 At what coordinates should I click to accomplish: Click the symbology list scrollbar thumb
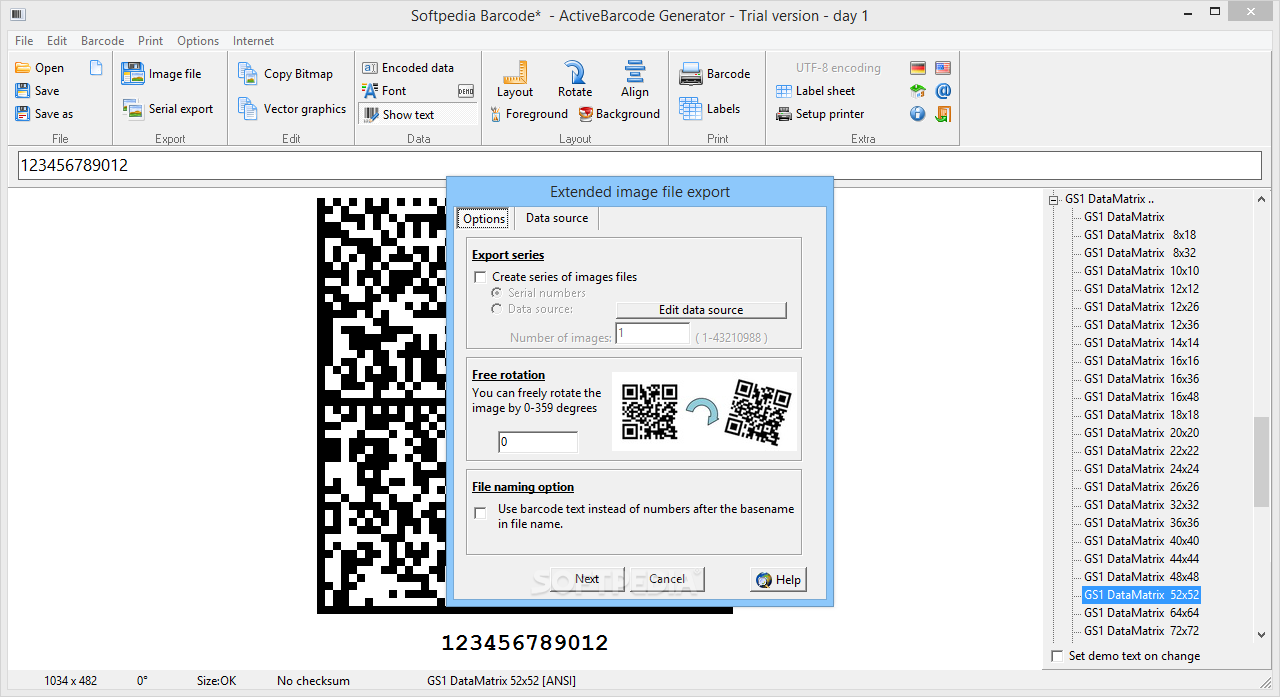pyautogui.click(x=1261, y=463)
